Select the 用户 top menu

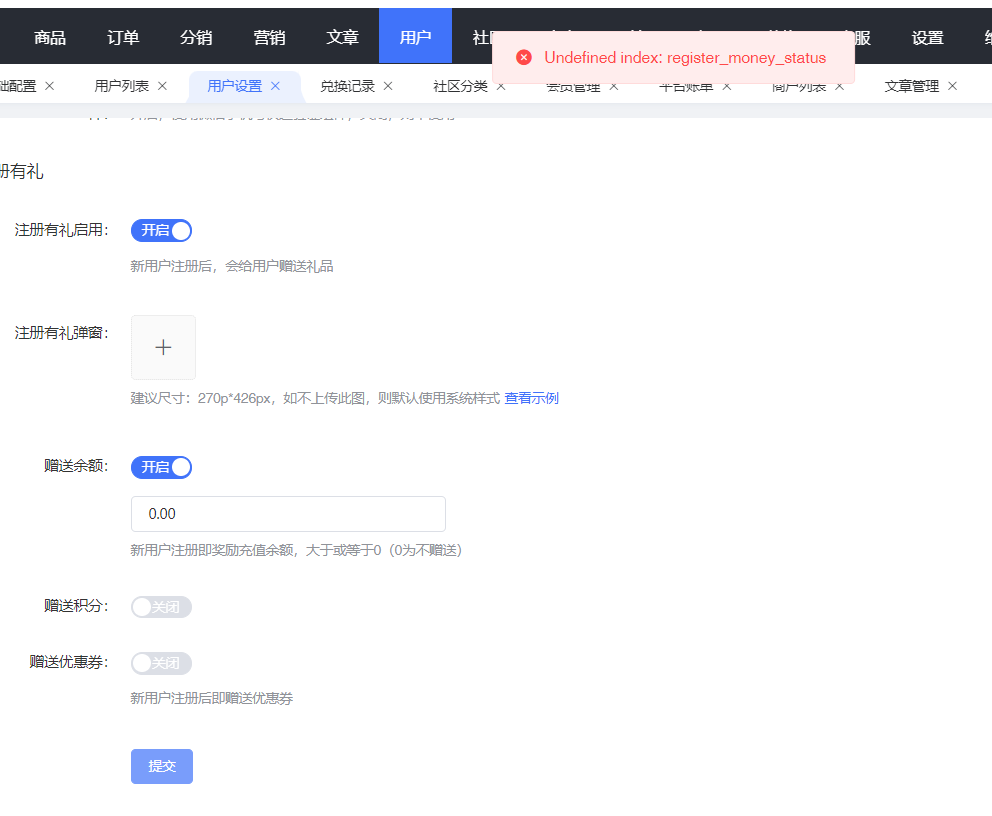pyautogui.click(x=416, y=36)
